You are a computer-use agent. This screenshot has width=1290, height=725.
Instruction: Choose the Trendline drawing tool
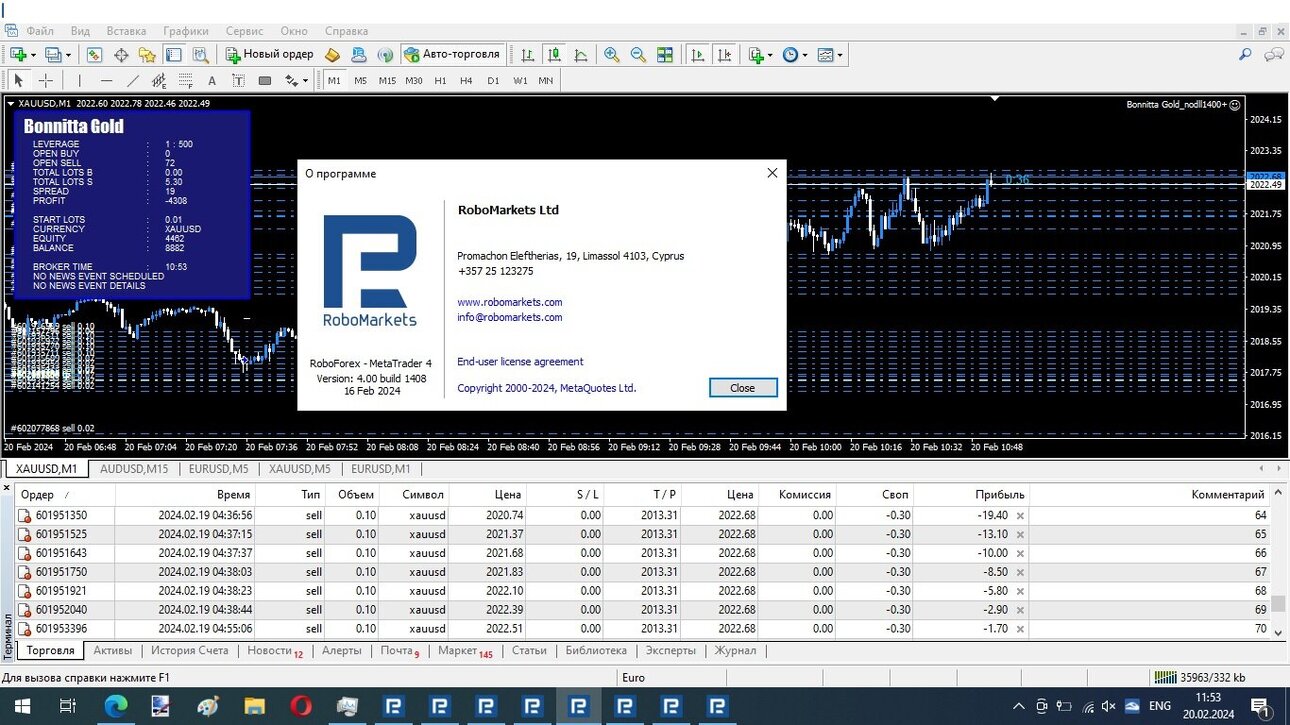(x=133, y=80)
